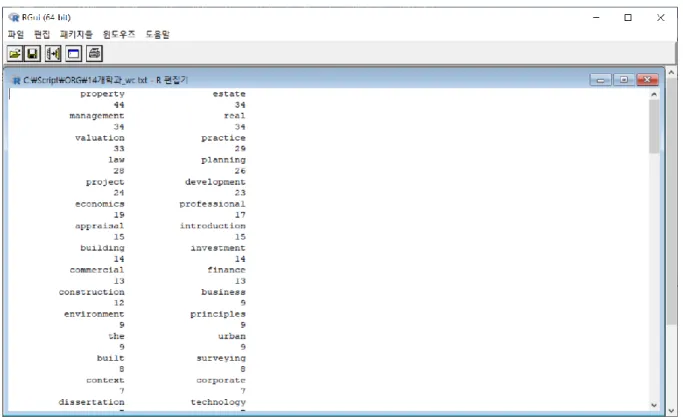
Task: Click the word 'practice'
Action: point(223,138)
